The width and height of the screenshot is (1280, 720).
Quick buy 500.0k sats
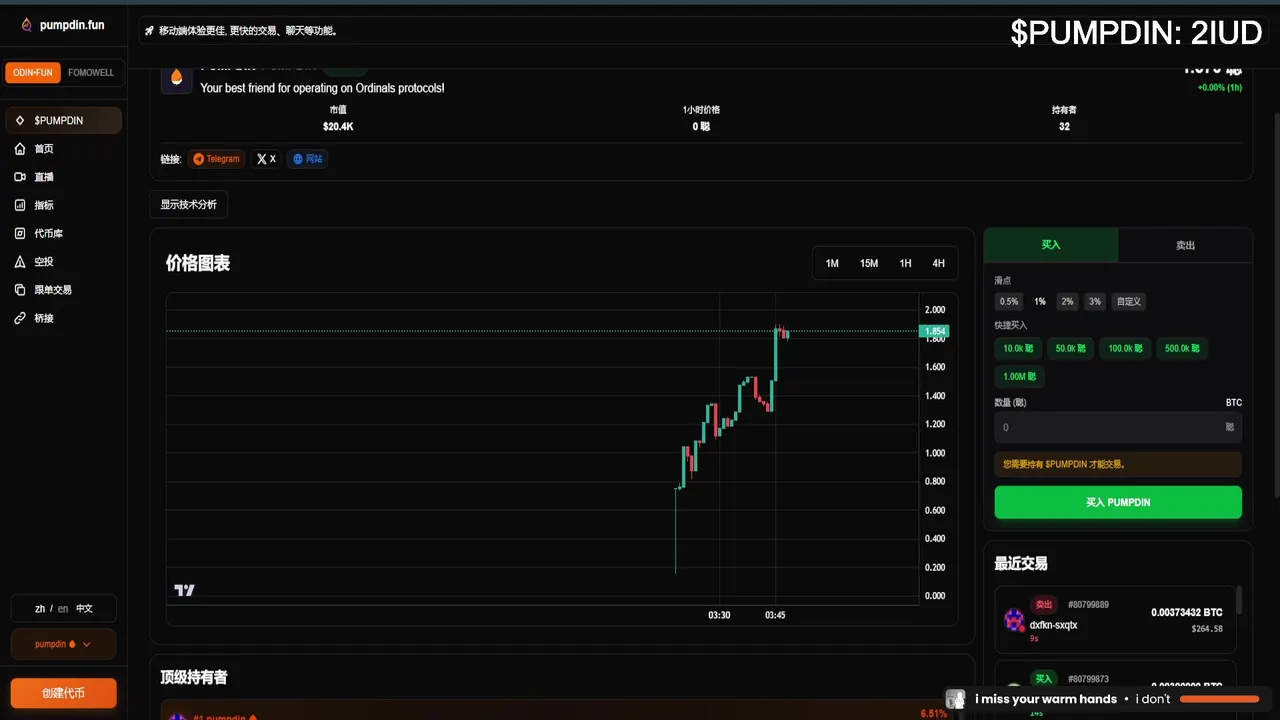(x=1182, y=349)
